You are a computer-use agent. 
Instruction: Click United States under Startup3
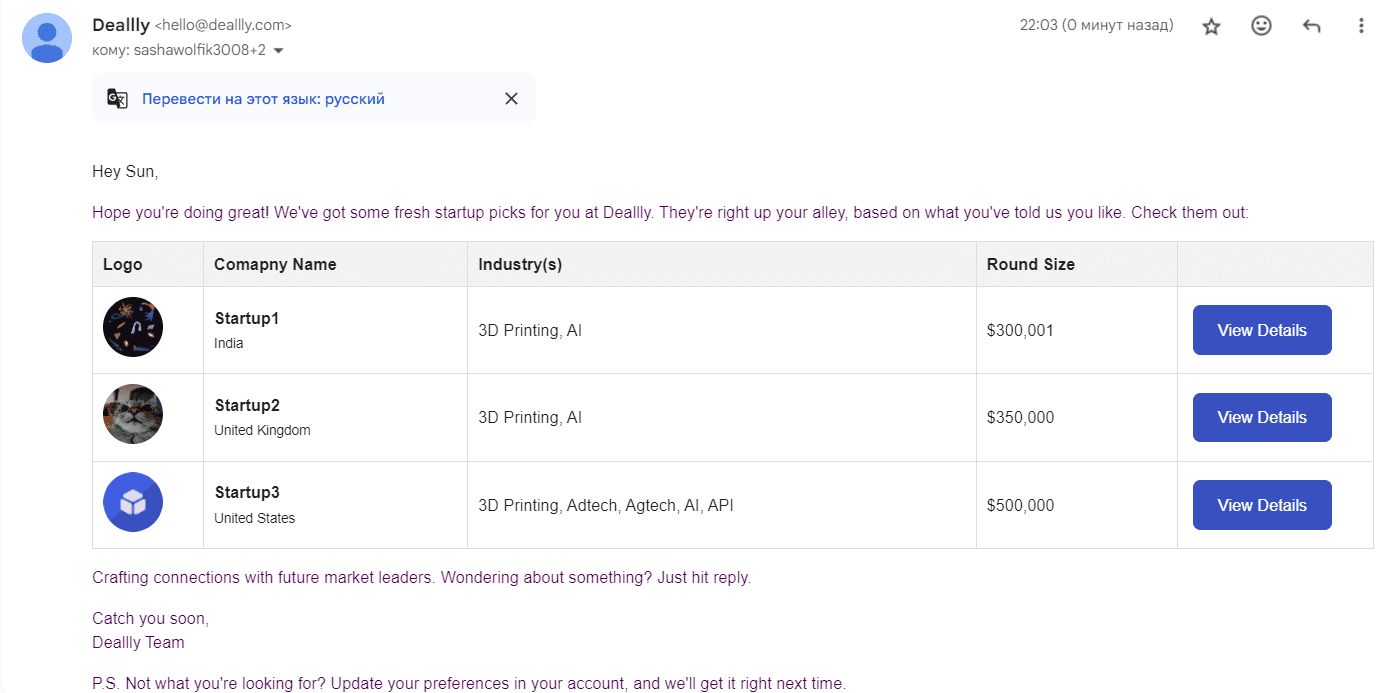255,518
